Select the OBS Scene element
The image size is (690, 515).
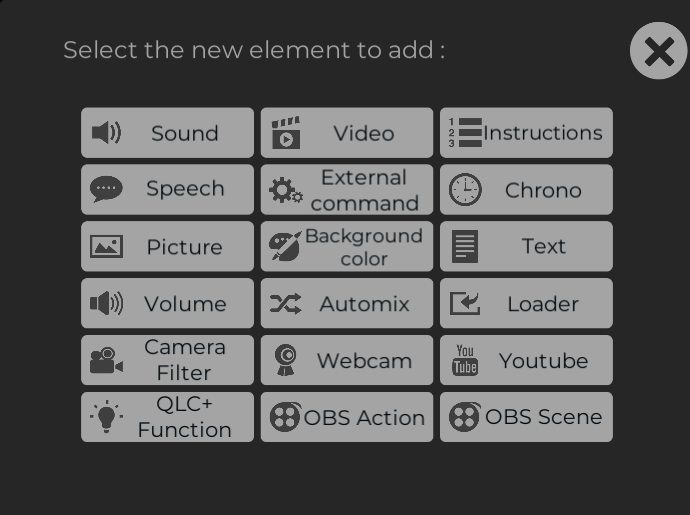526,417
